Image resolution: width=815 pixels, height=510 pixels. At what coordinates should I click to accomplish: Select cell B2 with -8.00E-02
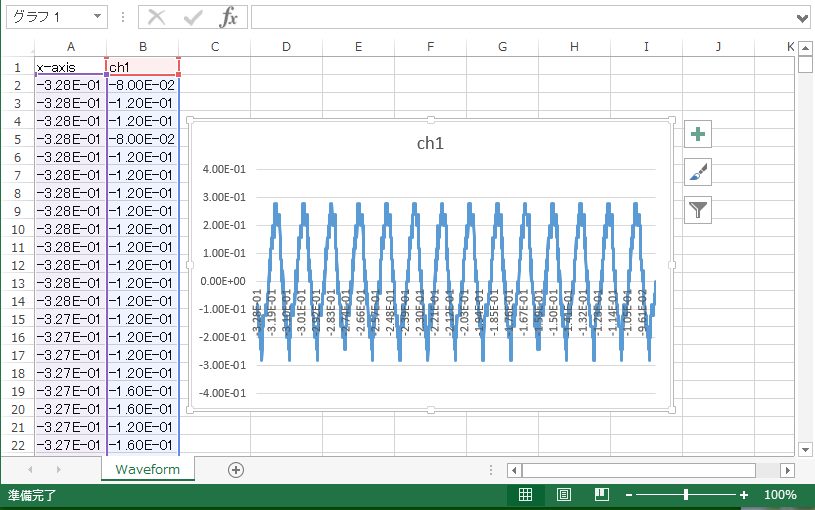(142, 85)
